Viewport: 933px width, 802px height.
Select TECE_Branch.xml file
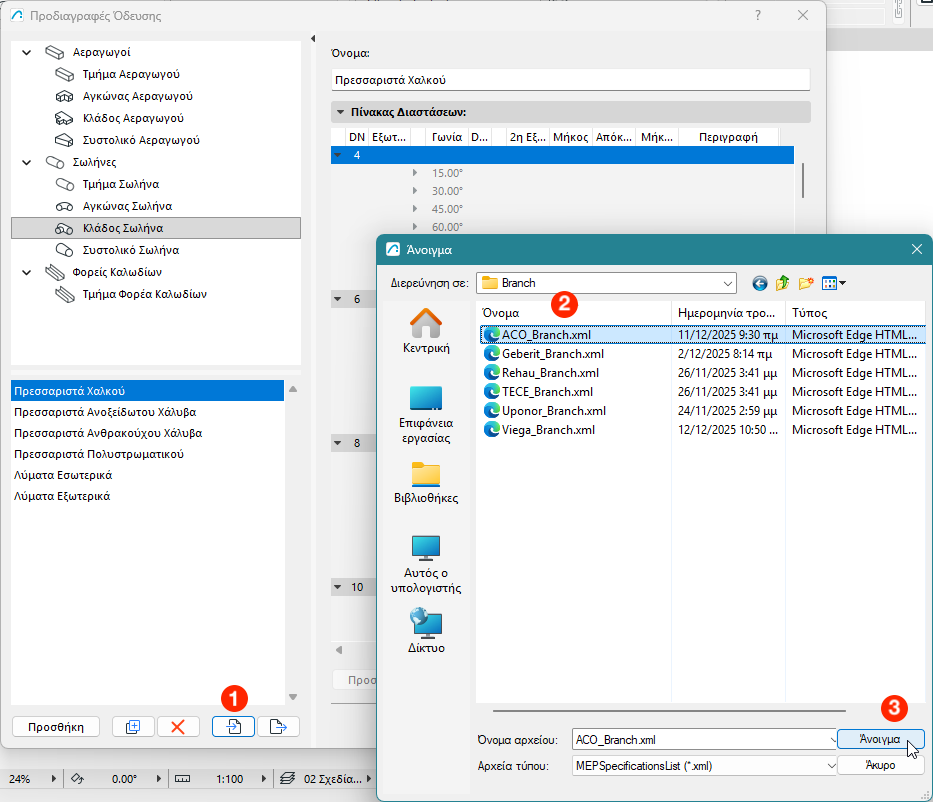547,391
